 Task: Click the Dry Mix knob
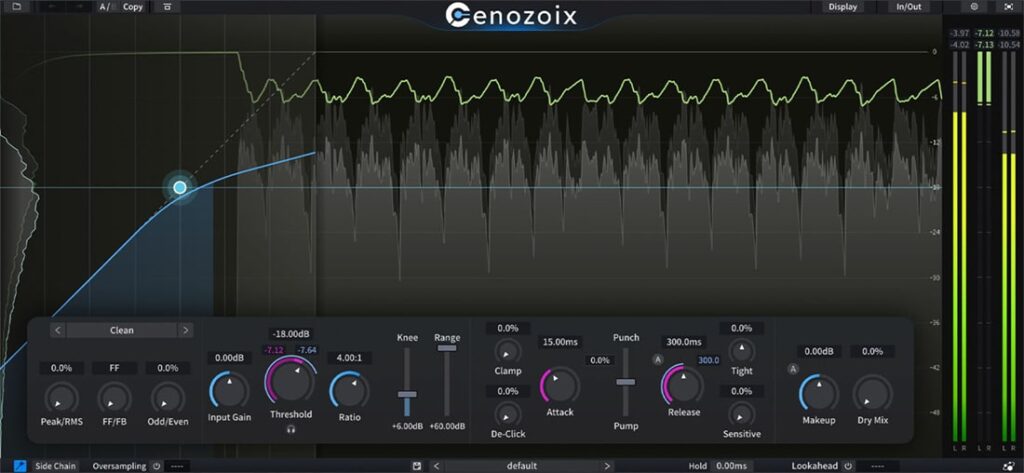click(x=872, y=393)
